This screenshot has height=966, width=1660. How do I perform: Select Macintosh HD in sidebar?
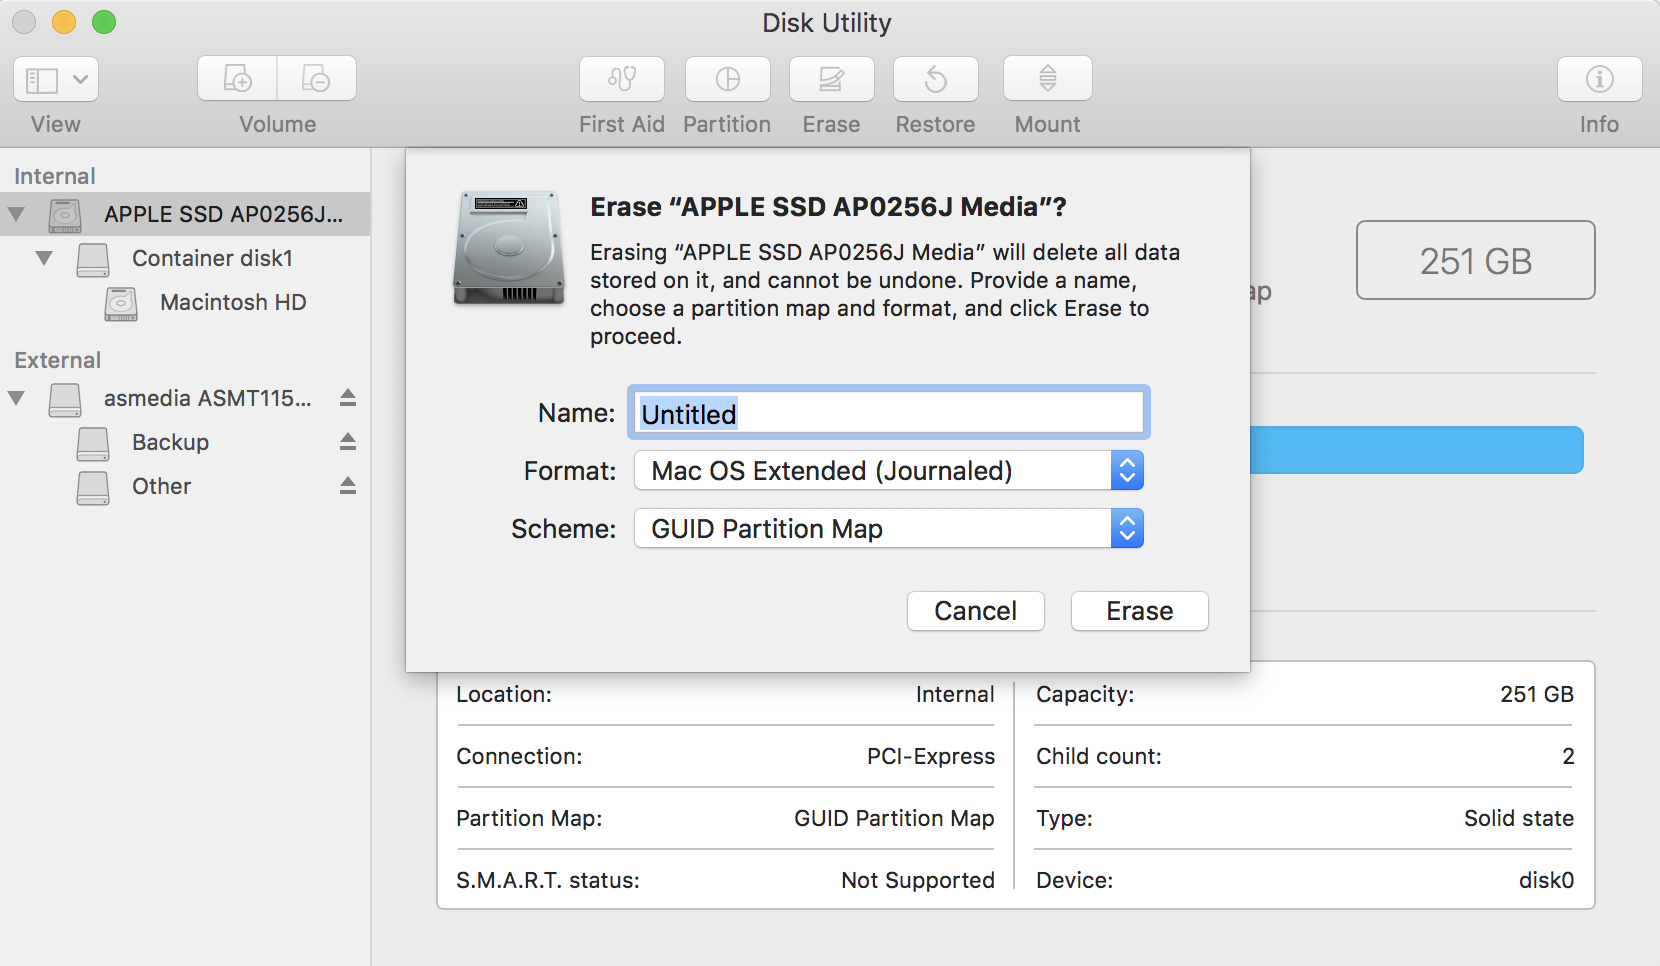232,302
